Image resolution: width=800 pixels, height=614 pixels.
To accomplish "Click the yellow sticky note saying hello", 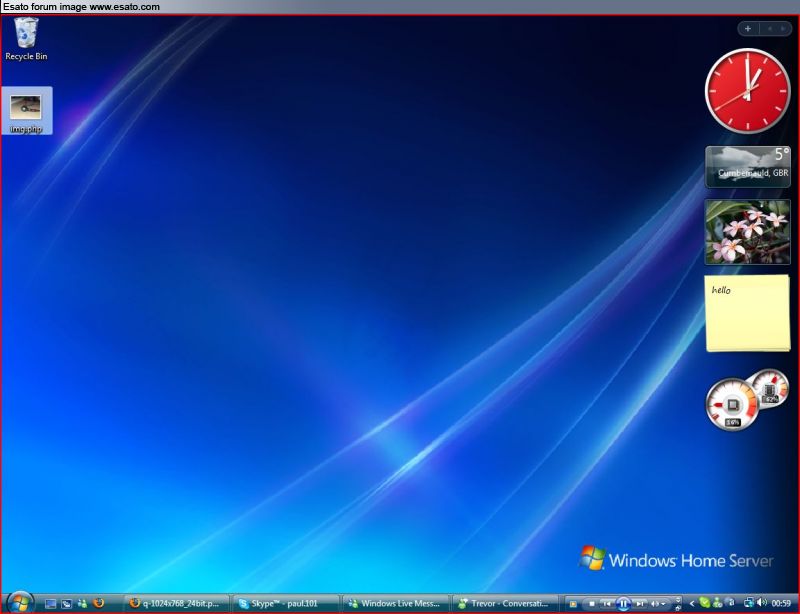I will pos(747,313).
